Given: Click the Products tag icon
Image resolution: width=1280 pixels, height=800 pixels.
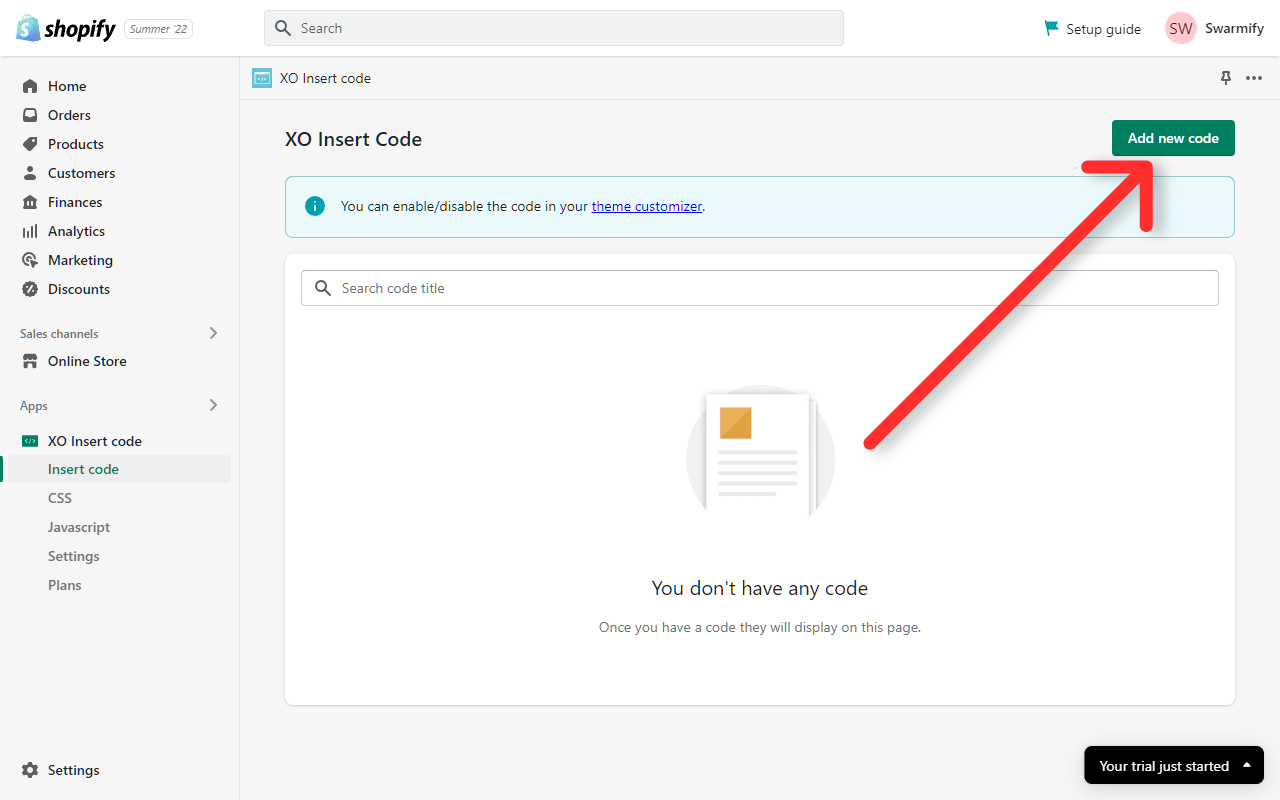Looking at the screenshot, I should (x=30, y=144).
